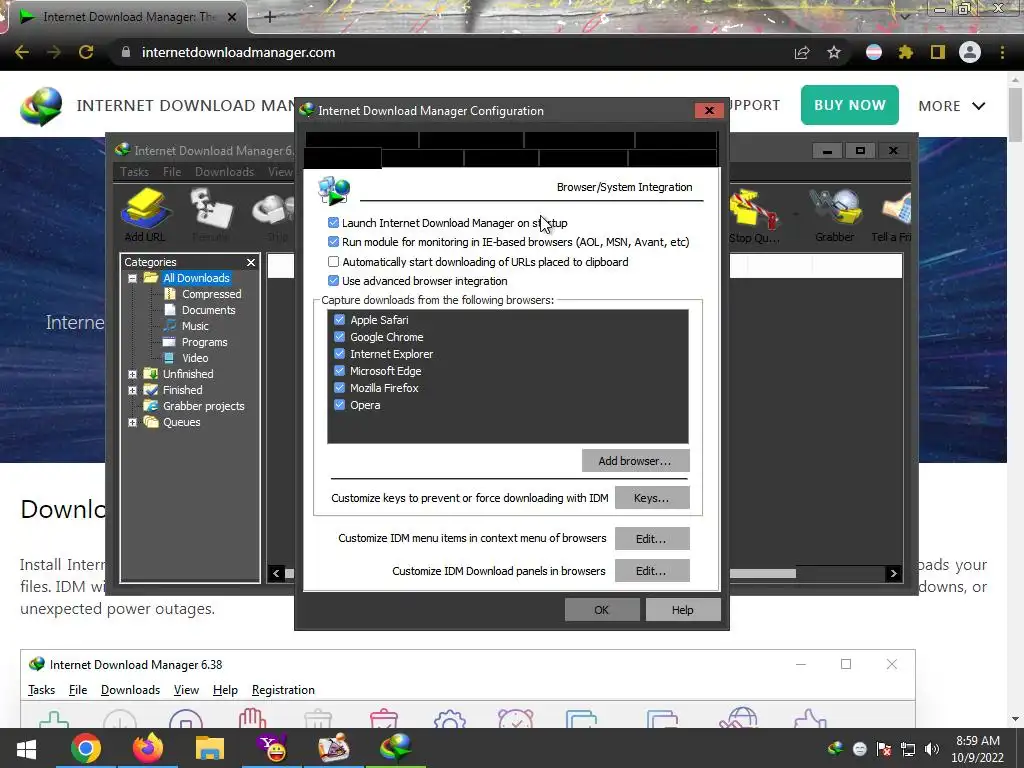This screenshot has height=768, width=1024.
Task: Click the Add browser... button
Action: [635, 461]
